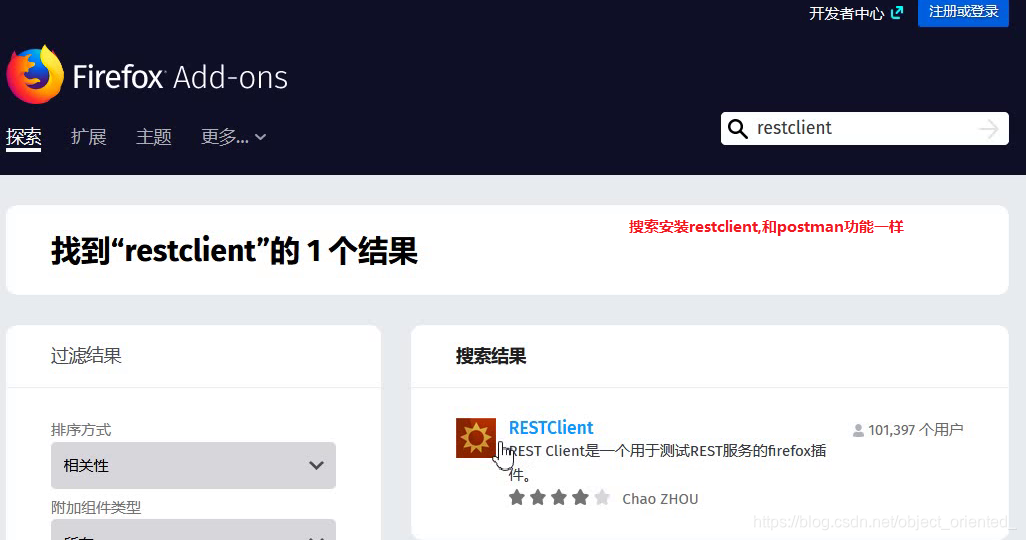Click the Firefox Add-ons title text
Image resolution: width=1026 pixels, height=540 pixels.
click(180, 77)
